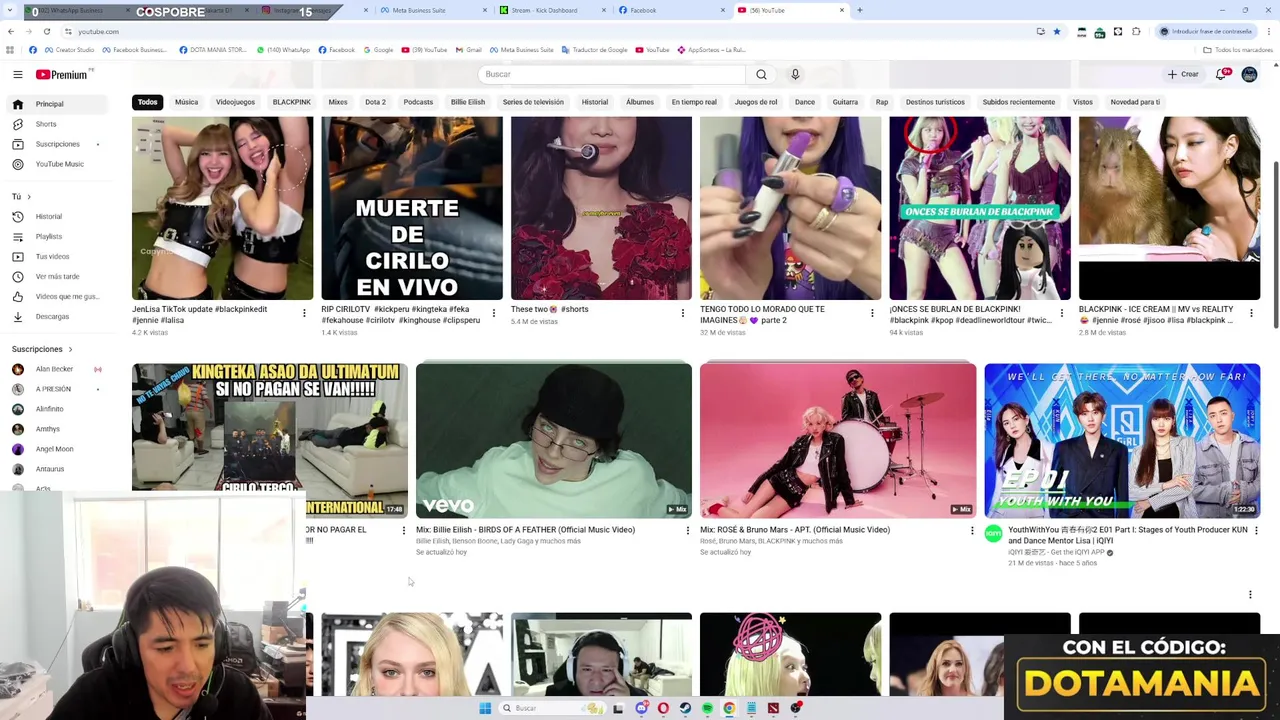
Task: Select the Dota 2 filter chip
Action: 375,102
